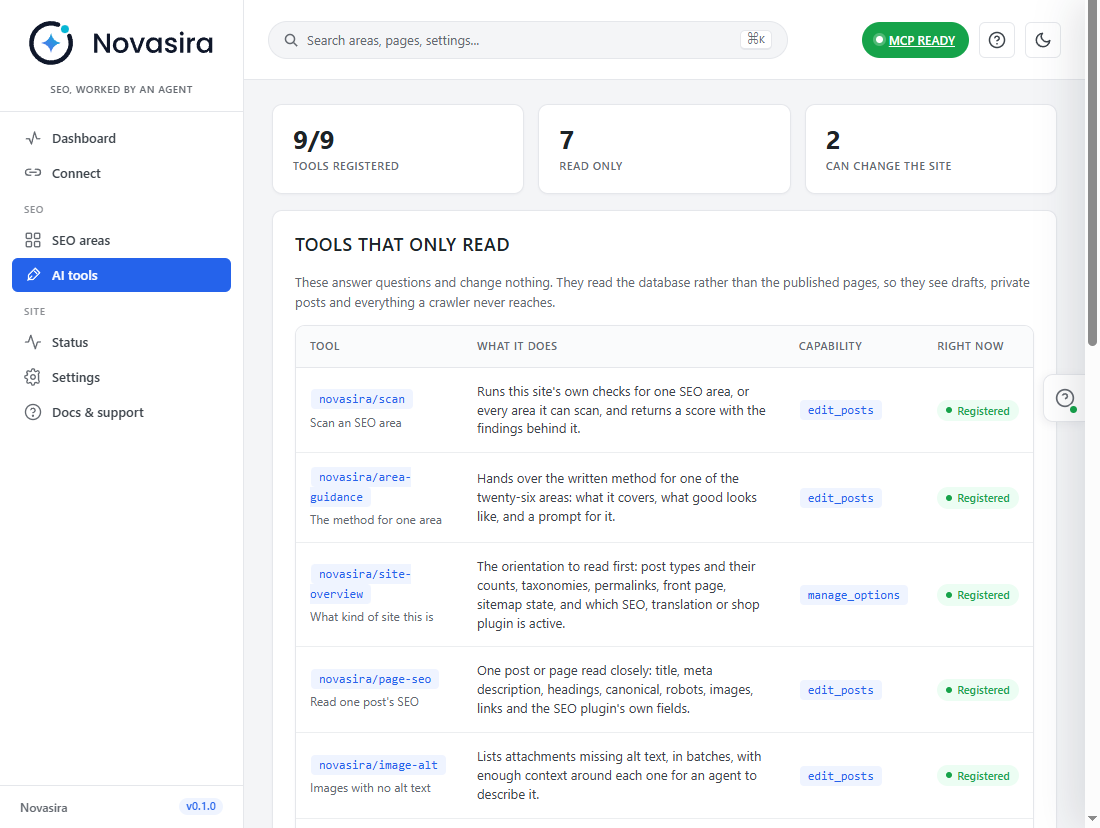
Task: Click the CAPABILITY column header
Action: (x=830, y=346)
